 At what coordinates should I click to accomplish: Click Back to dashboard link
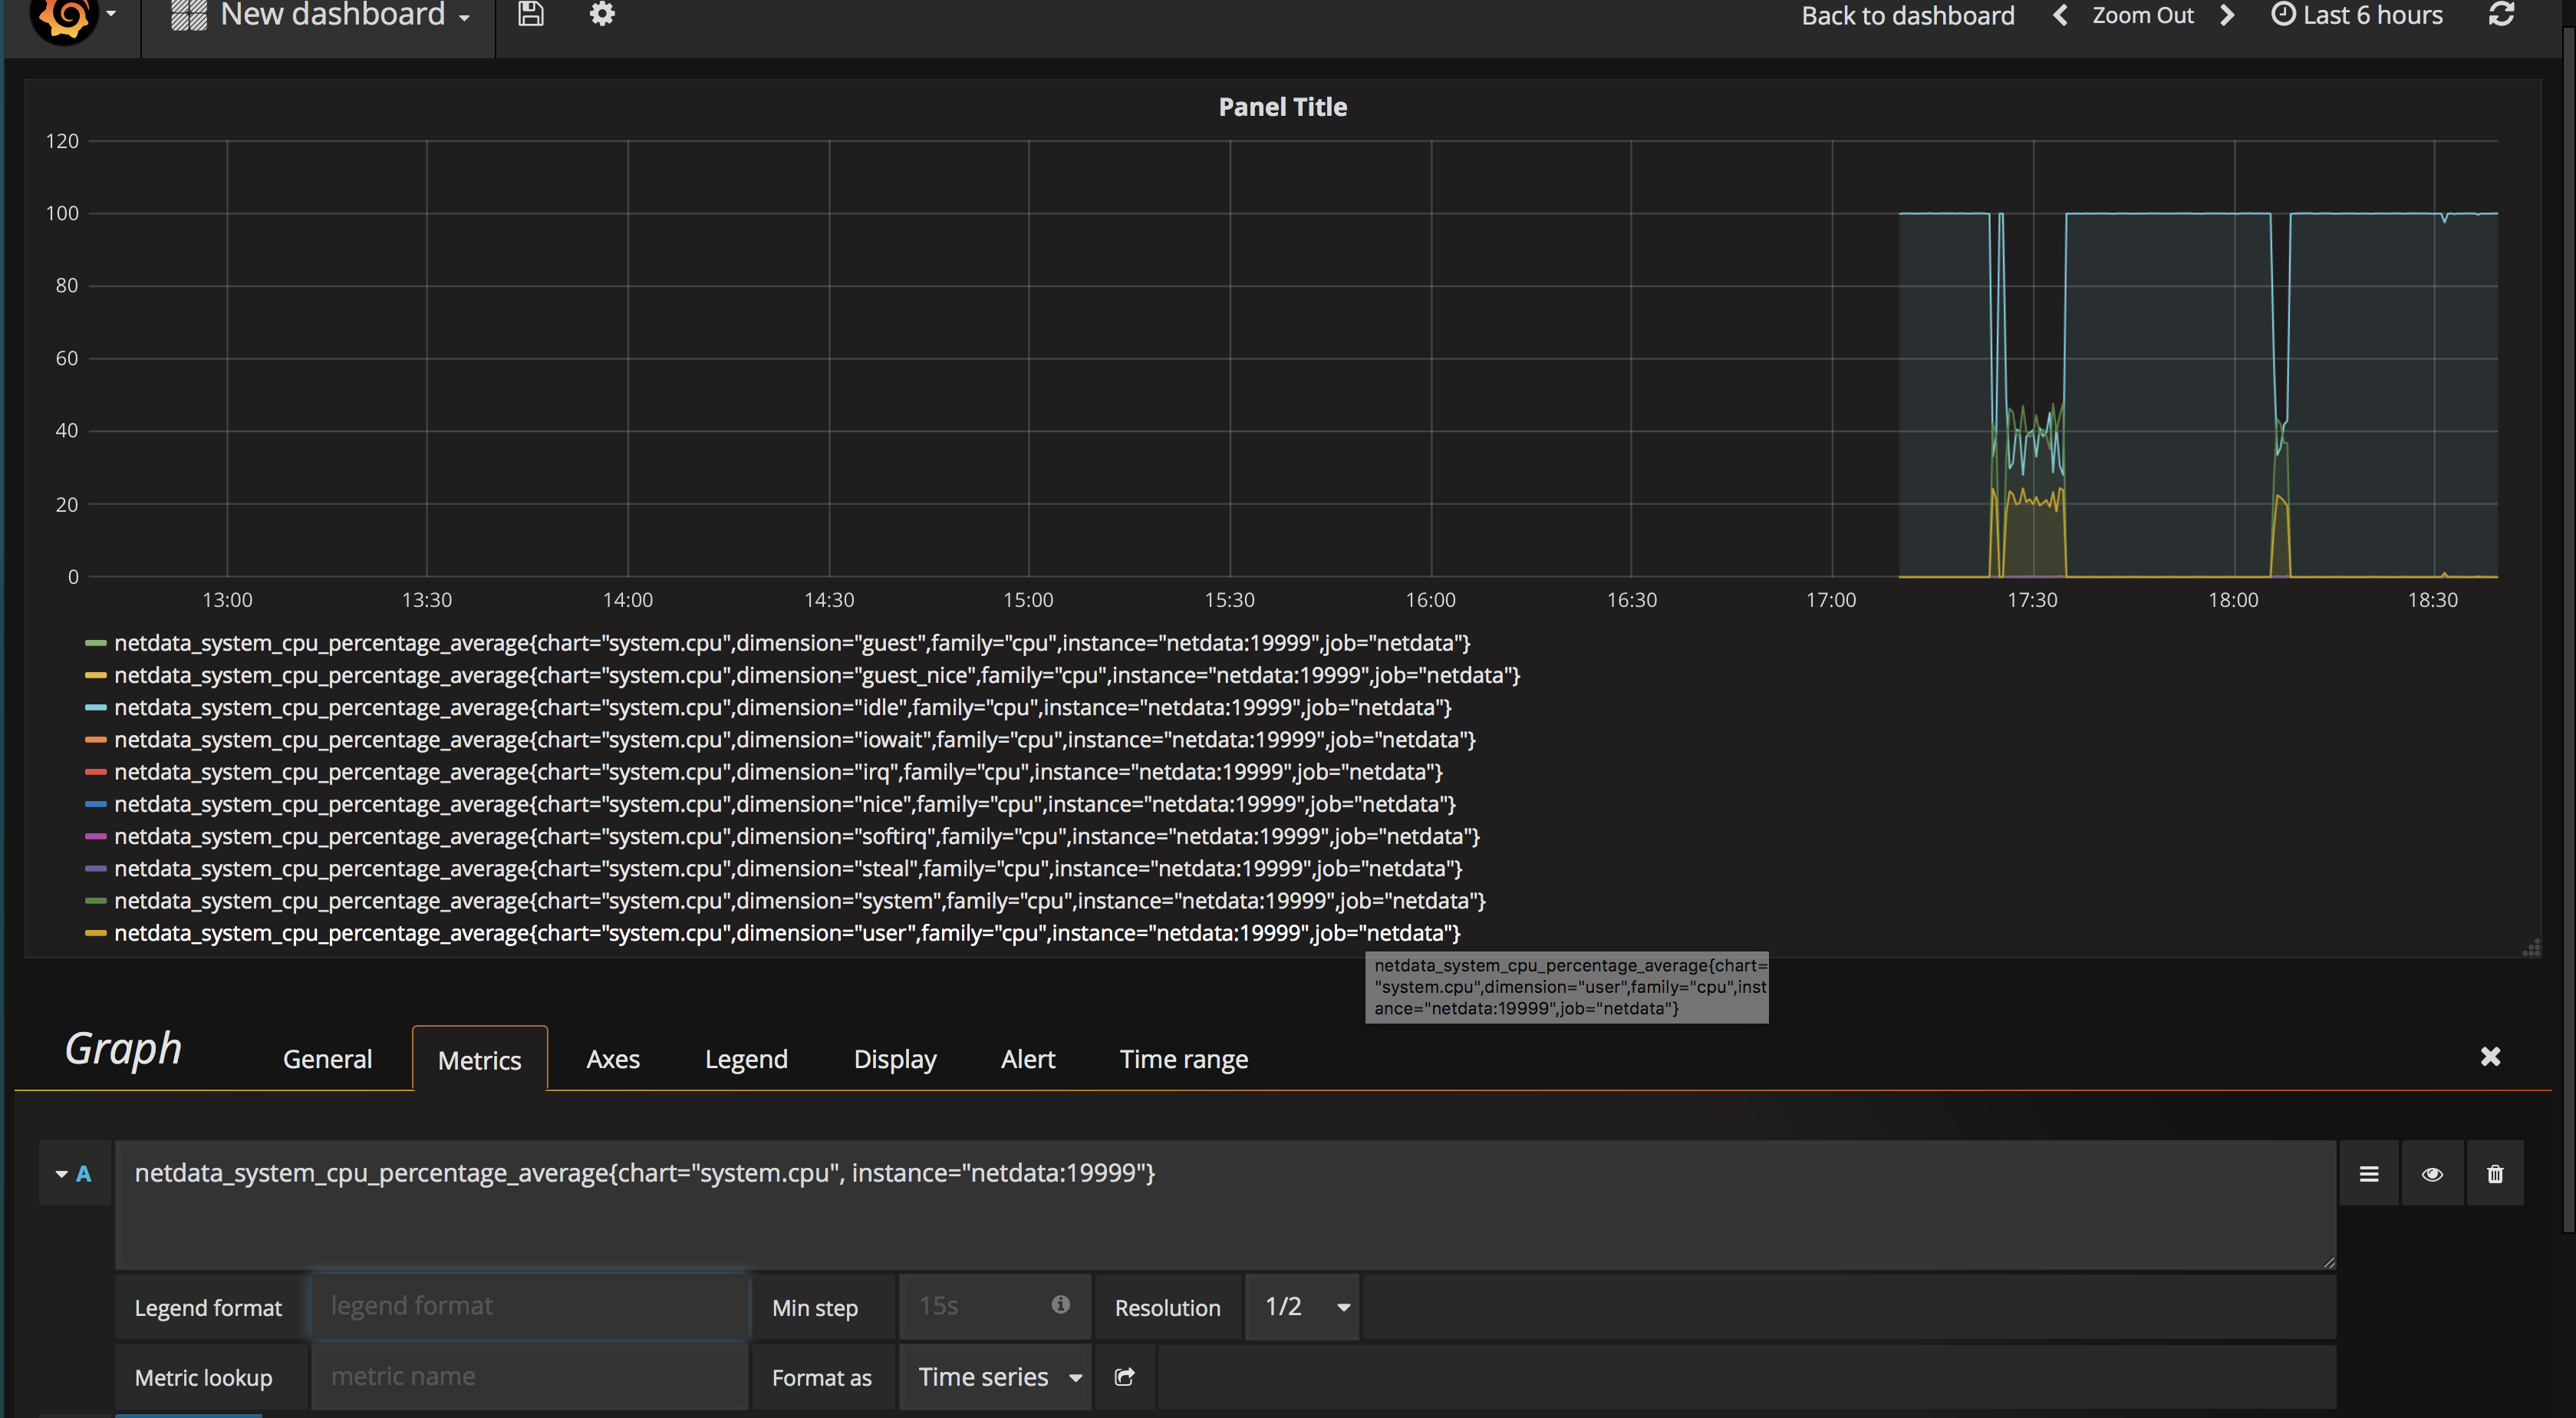pos(1907,15)
